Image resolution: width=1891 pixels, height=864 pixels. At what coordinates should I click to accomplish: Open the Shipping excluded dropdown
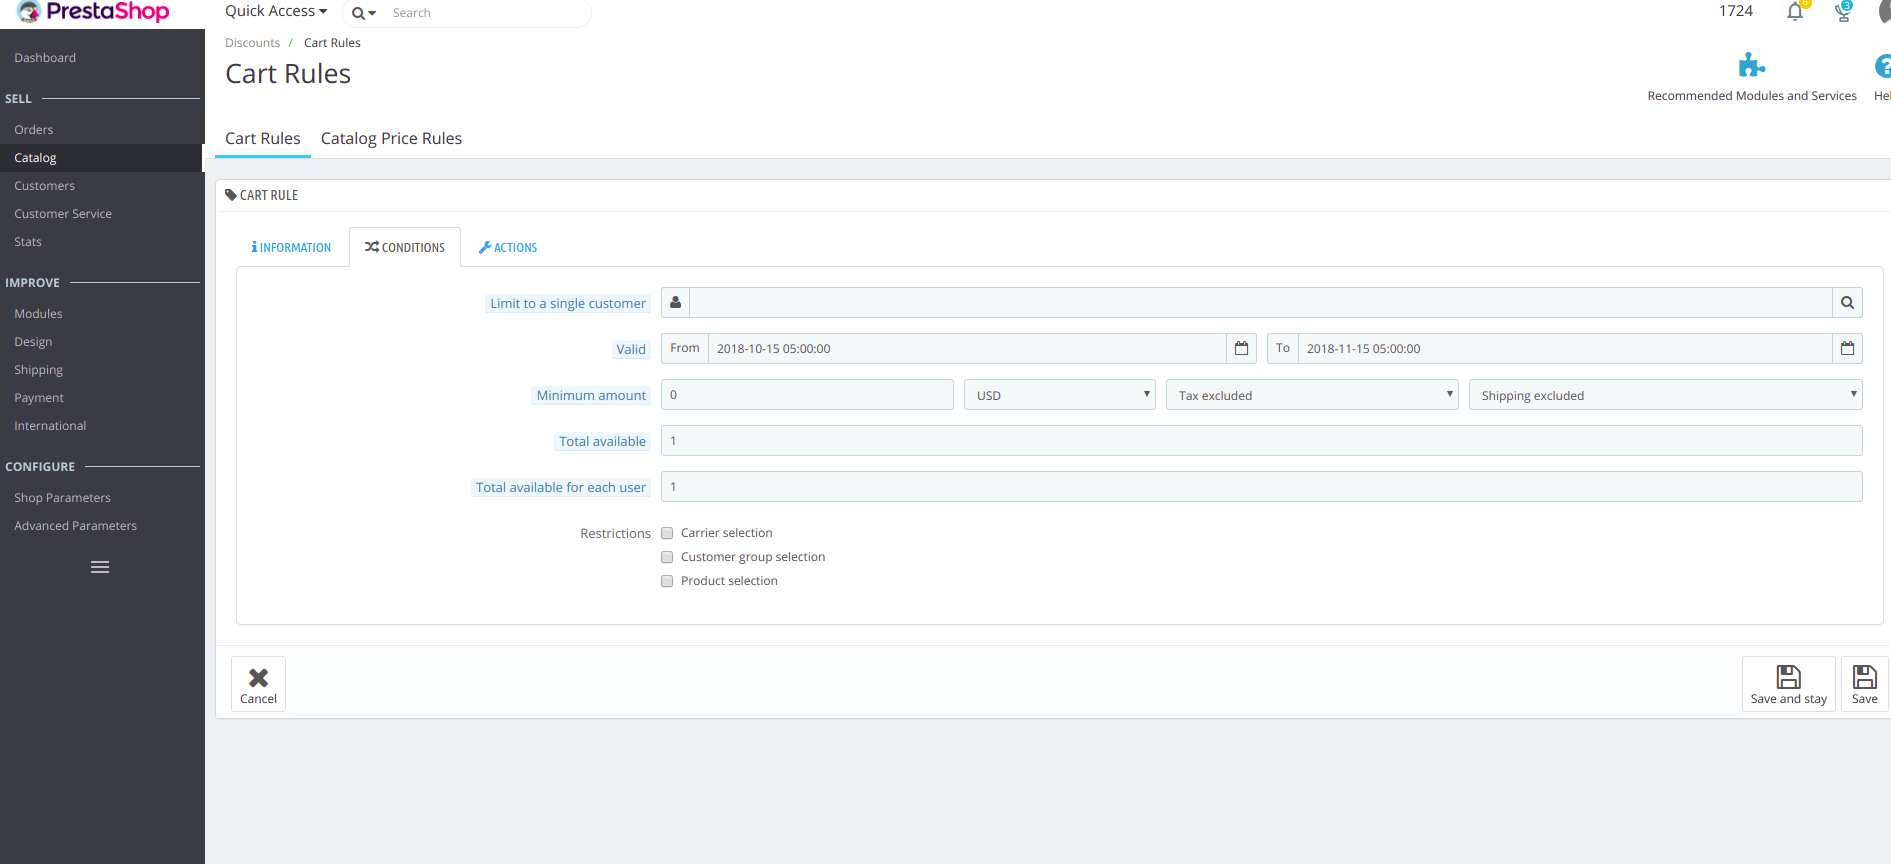pos(1665,395)
